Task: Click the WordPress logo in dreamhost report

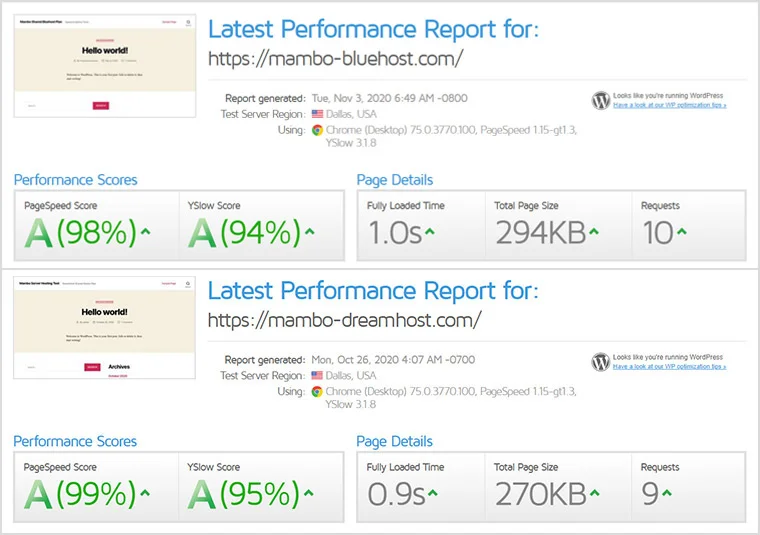Action: (601, 362)
